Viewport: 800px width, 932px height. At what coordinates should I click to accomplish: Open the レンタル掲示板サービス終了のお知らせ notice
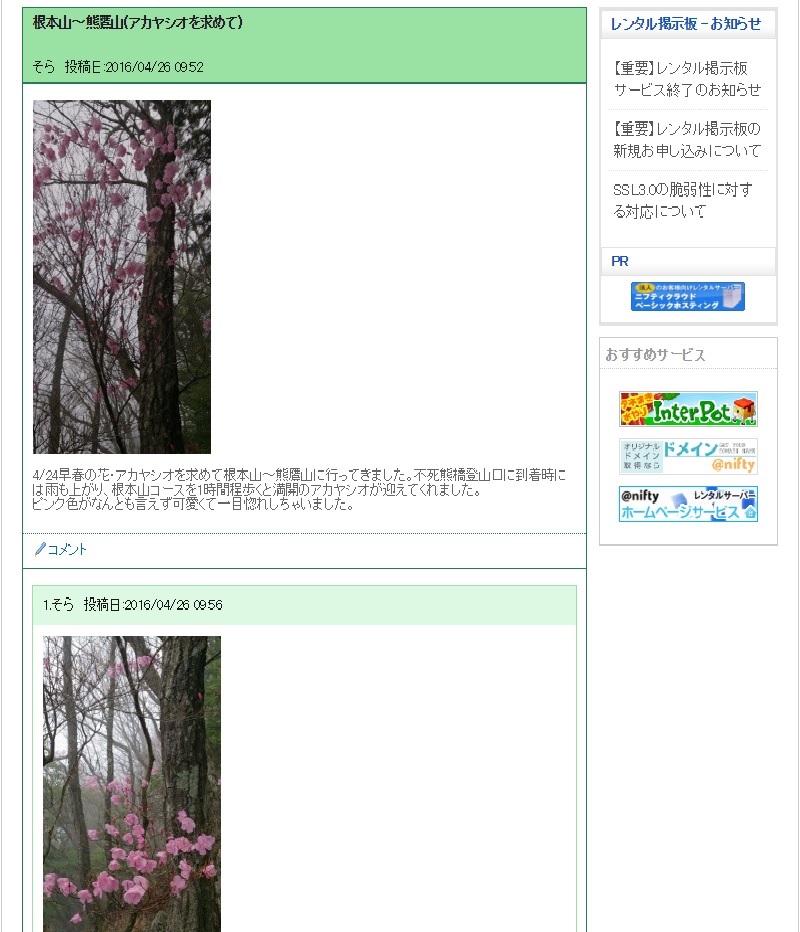[x=687, y=78]
